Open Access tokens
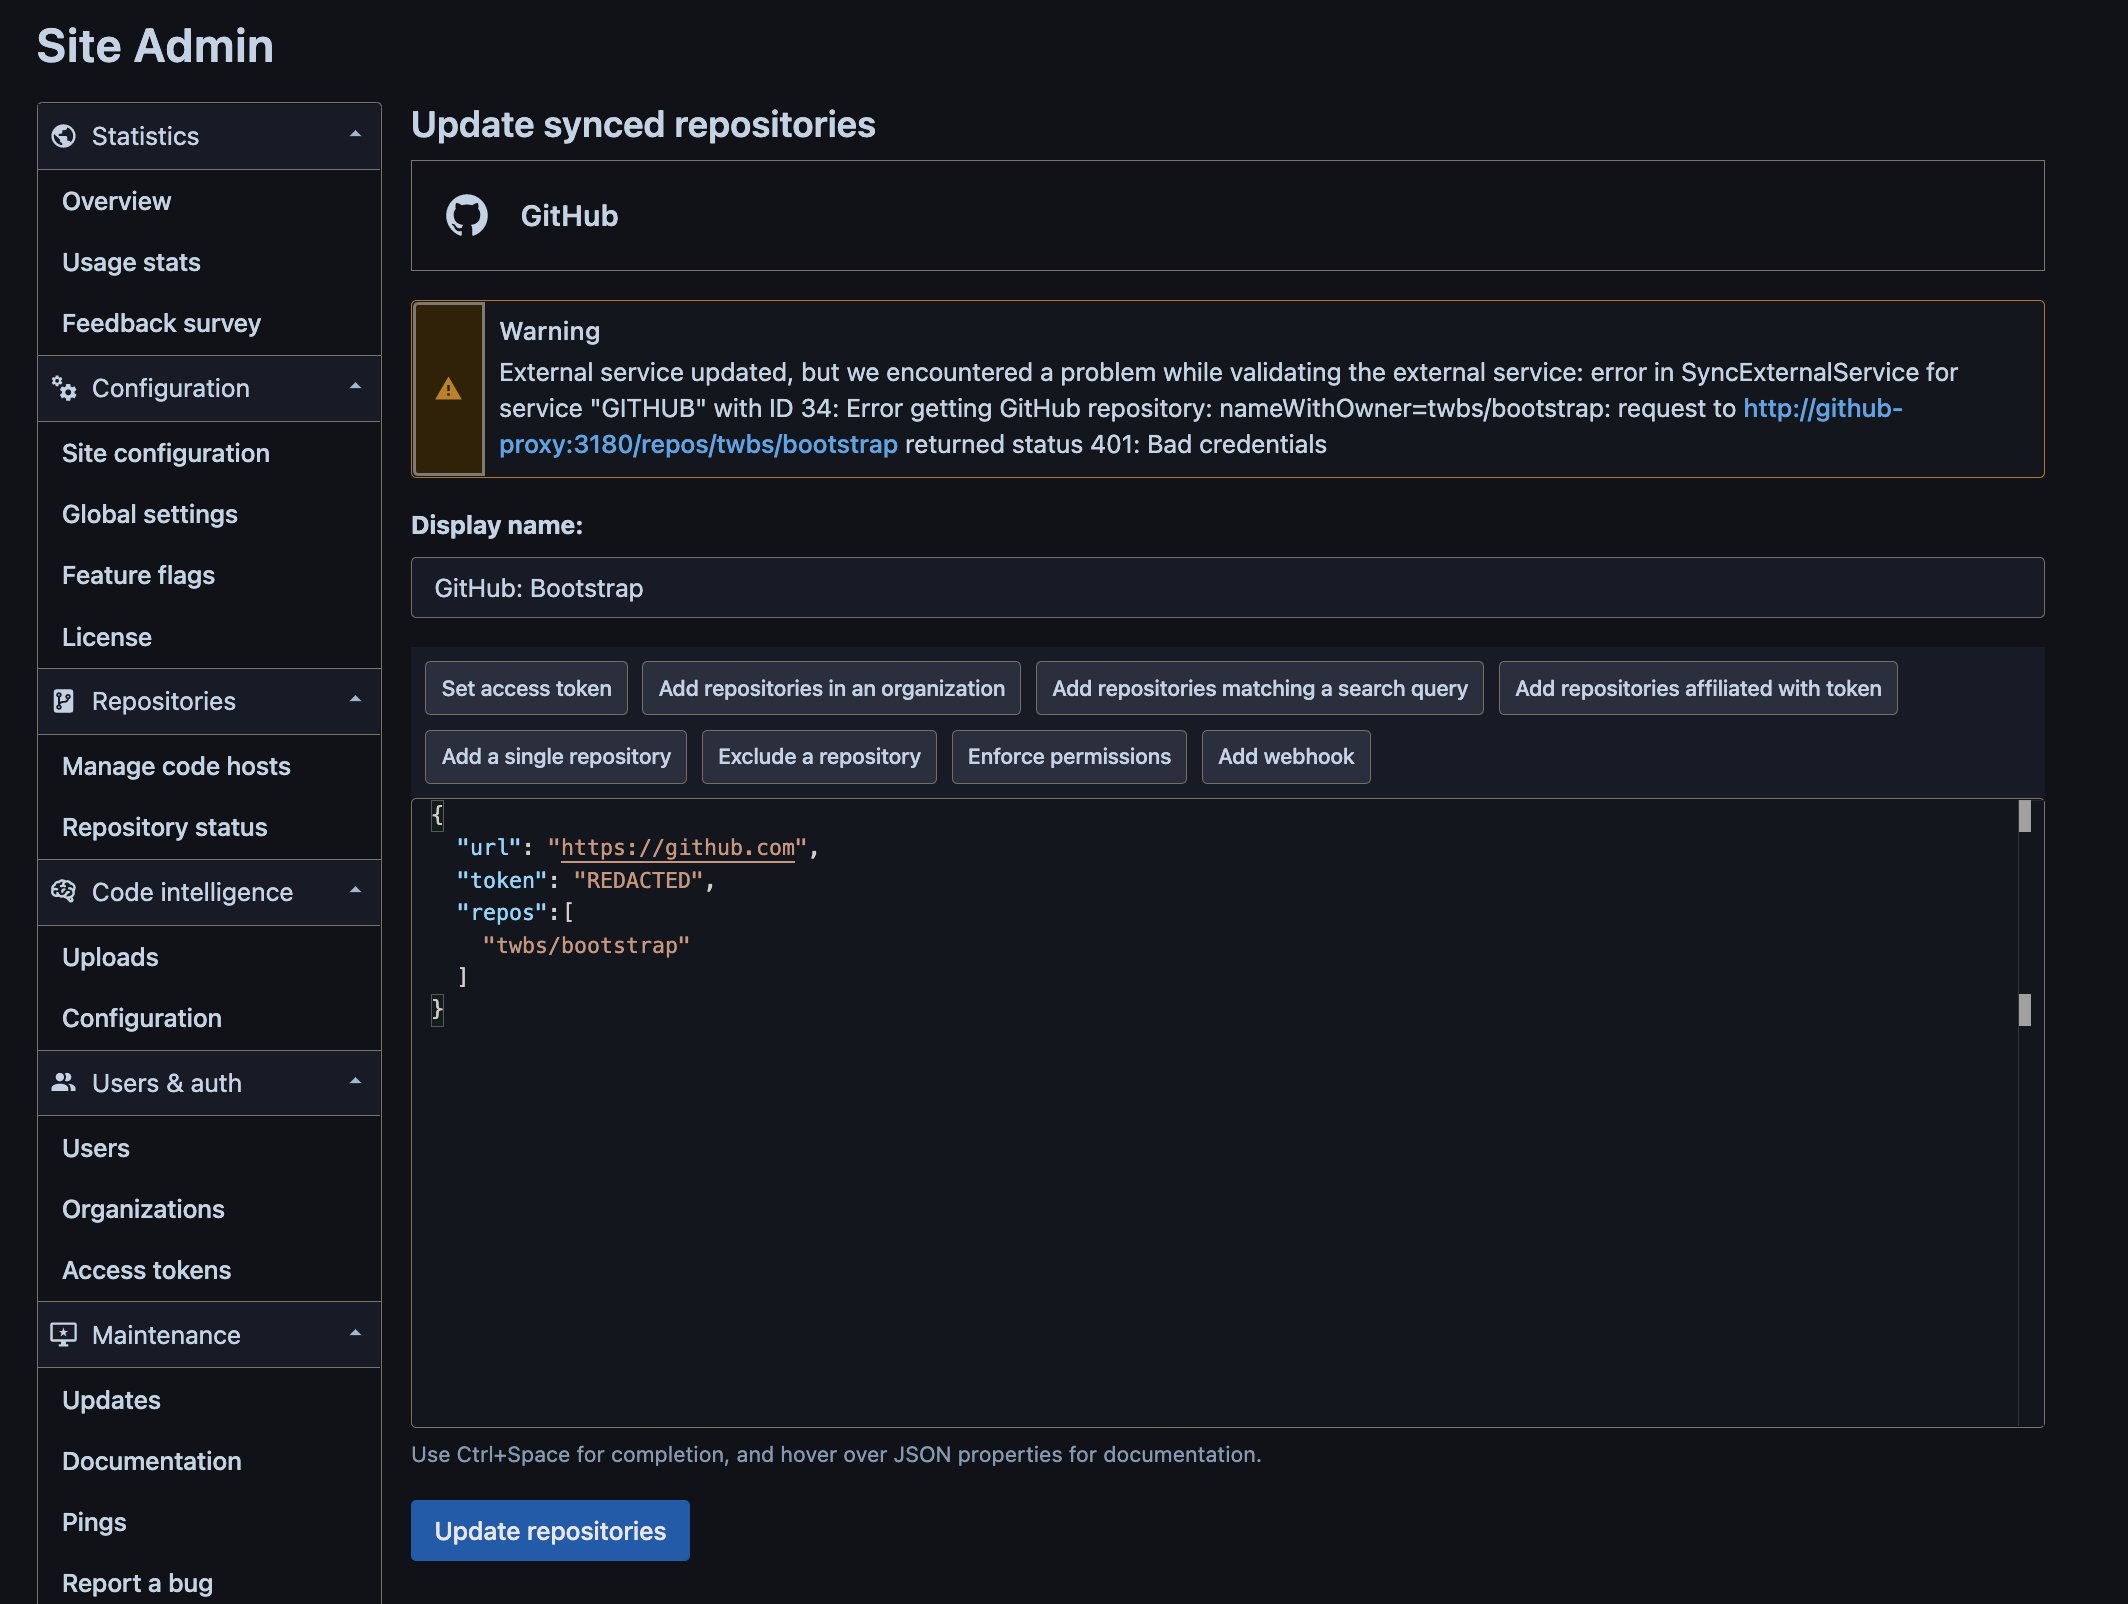Viewport: 2128px width, 1604px height. (146, 1270)
